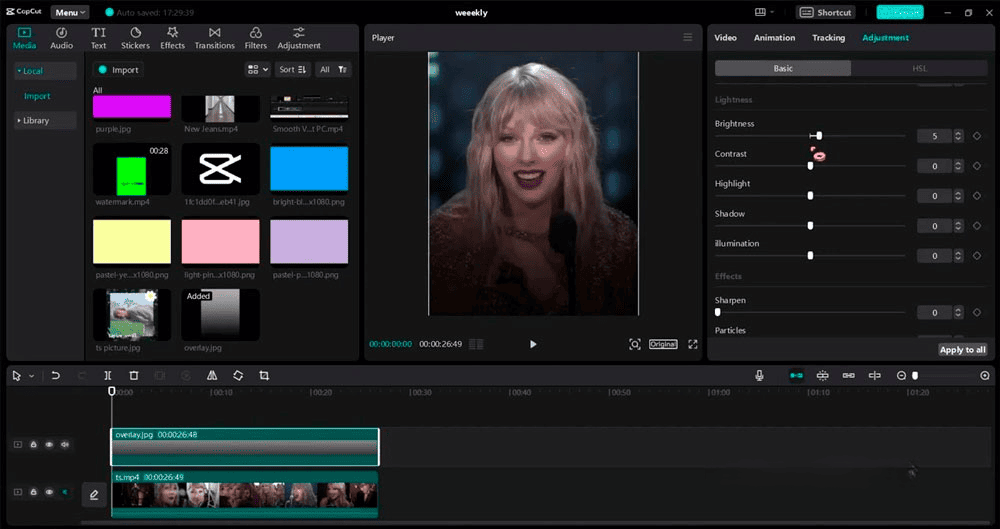Screen dimensions: 1000x529
Task: Open the Effects tab
Action: pos(172,38)
